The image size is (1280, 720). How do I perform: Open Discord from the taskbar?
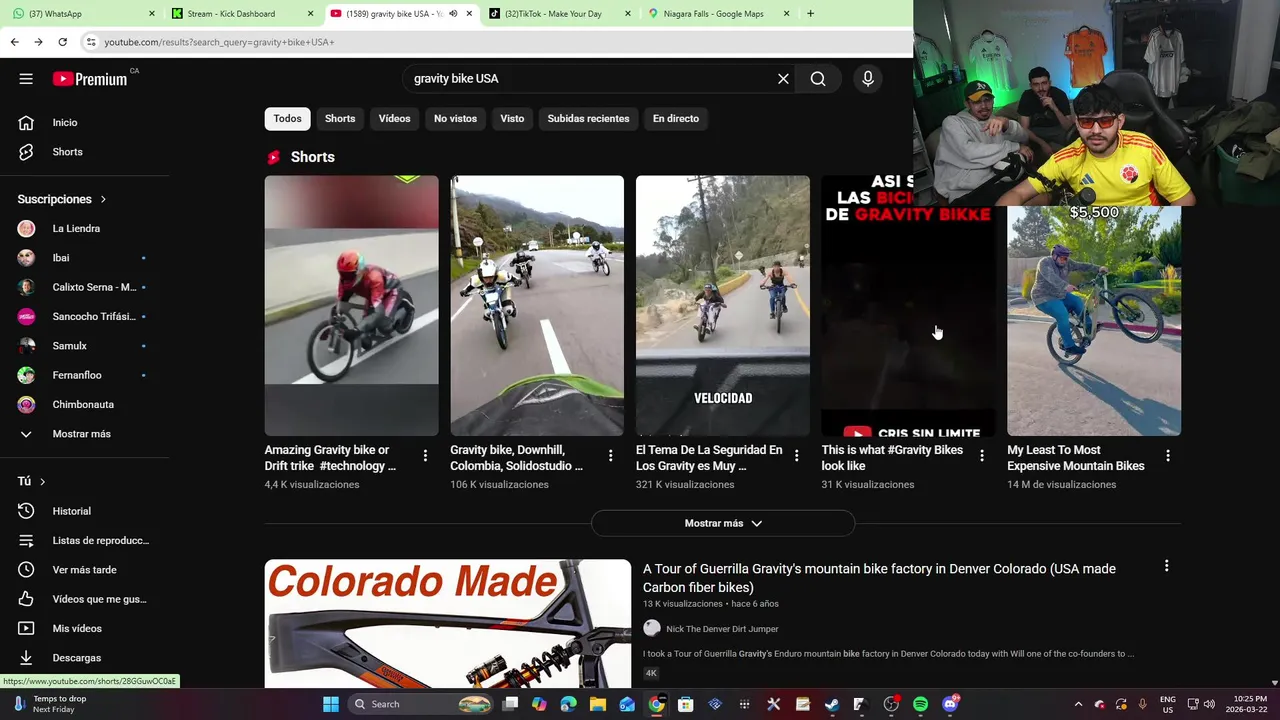pyautogui.click(x=950, y=704)
